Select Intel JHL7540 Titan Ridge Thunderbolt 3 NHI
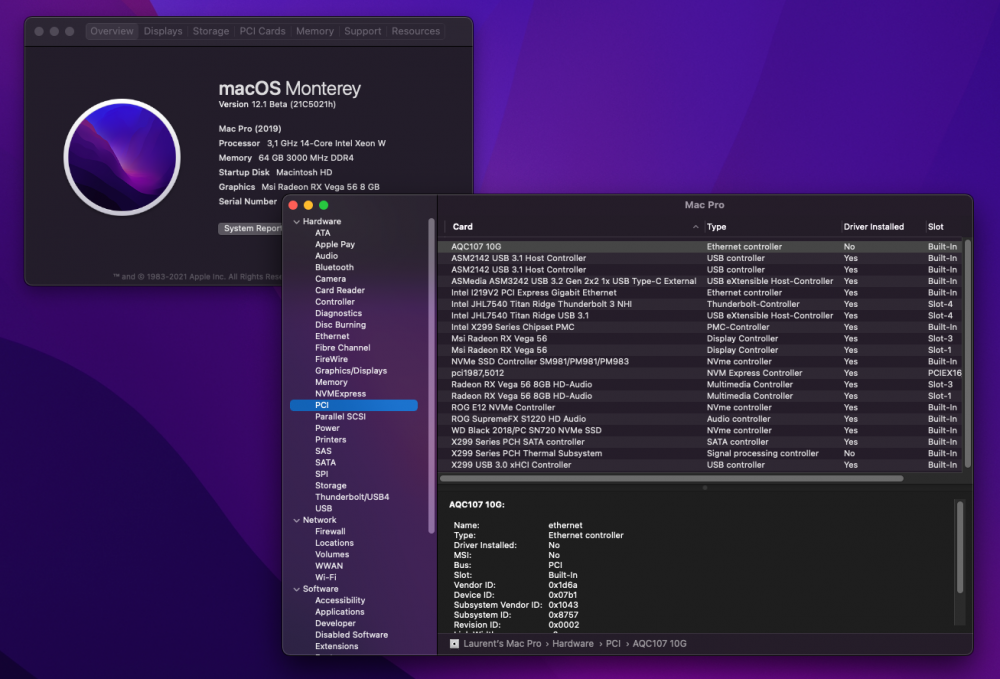This screenshot has height=679, width=1000. tap(702, 304)
